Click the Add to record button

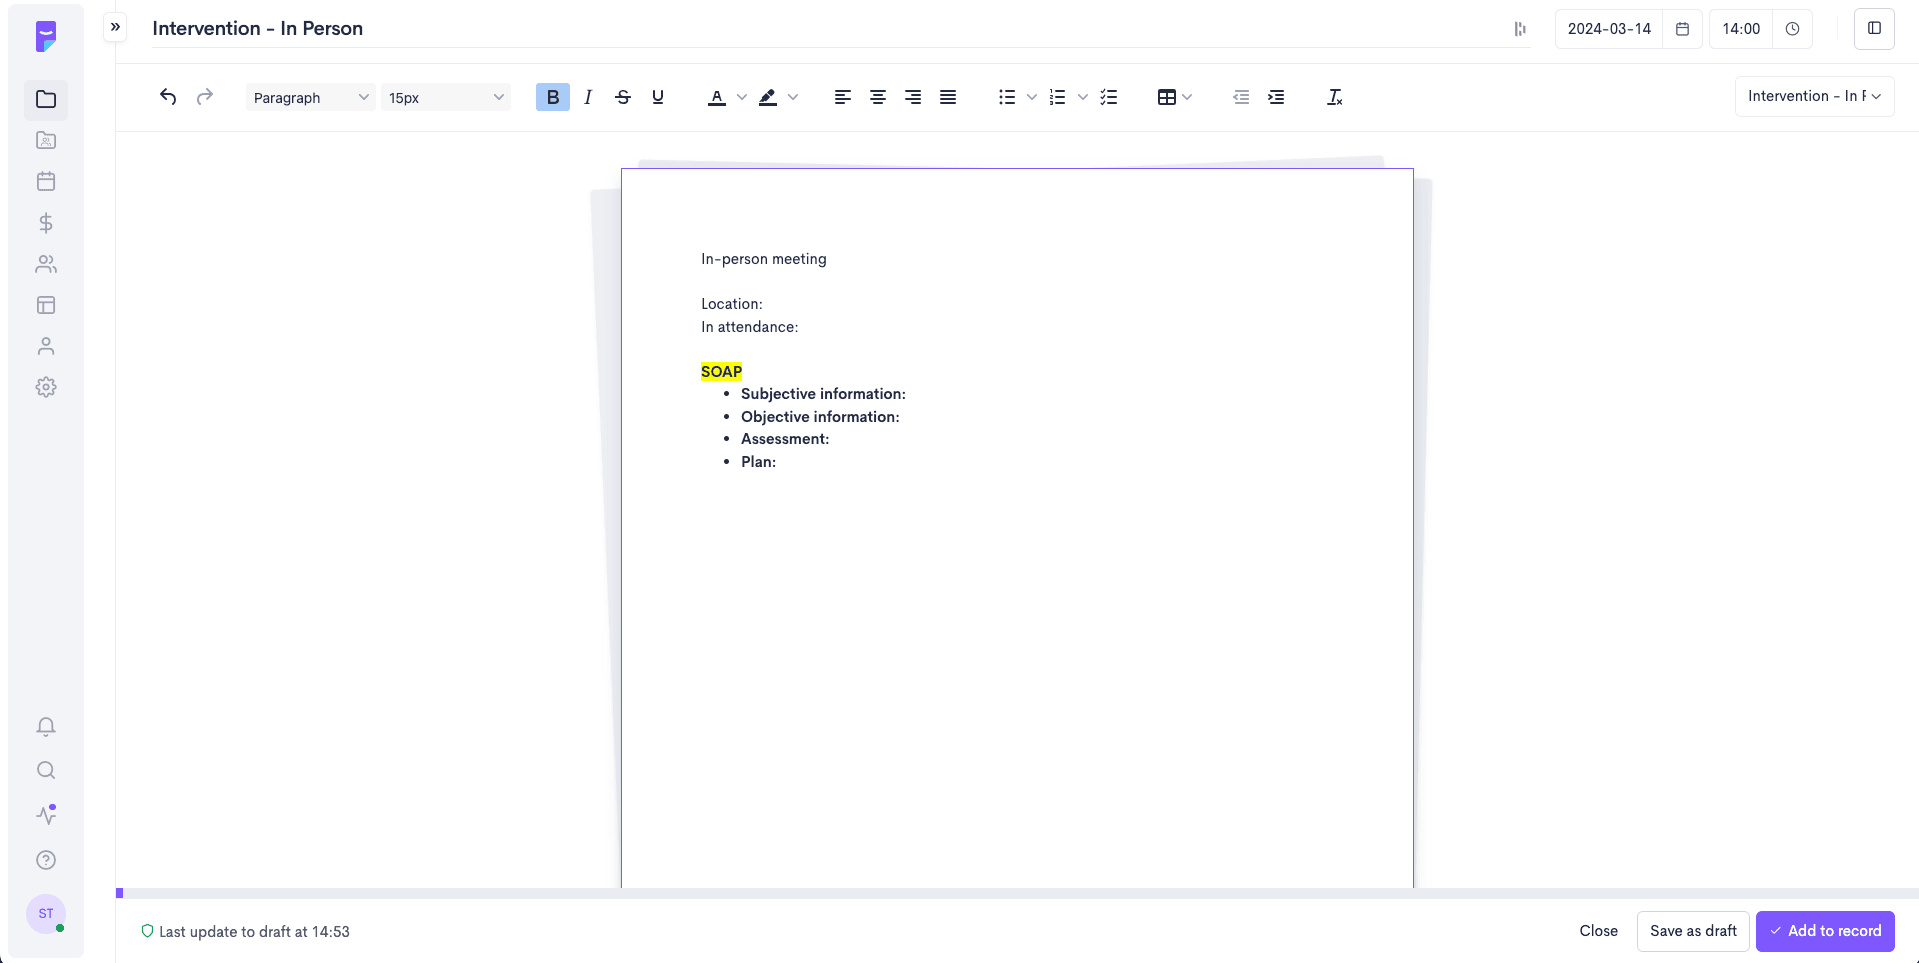1824,931
